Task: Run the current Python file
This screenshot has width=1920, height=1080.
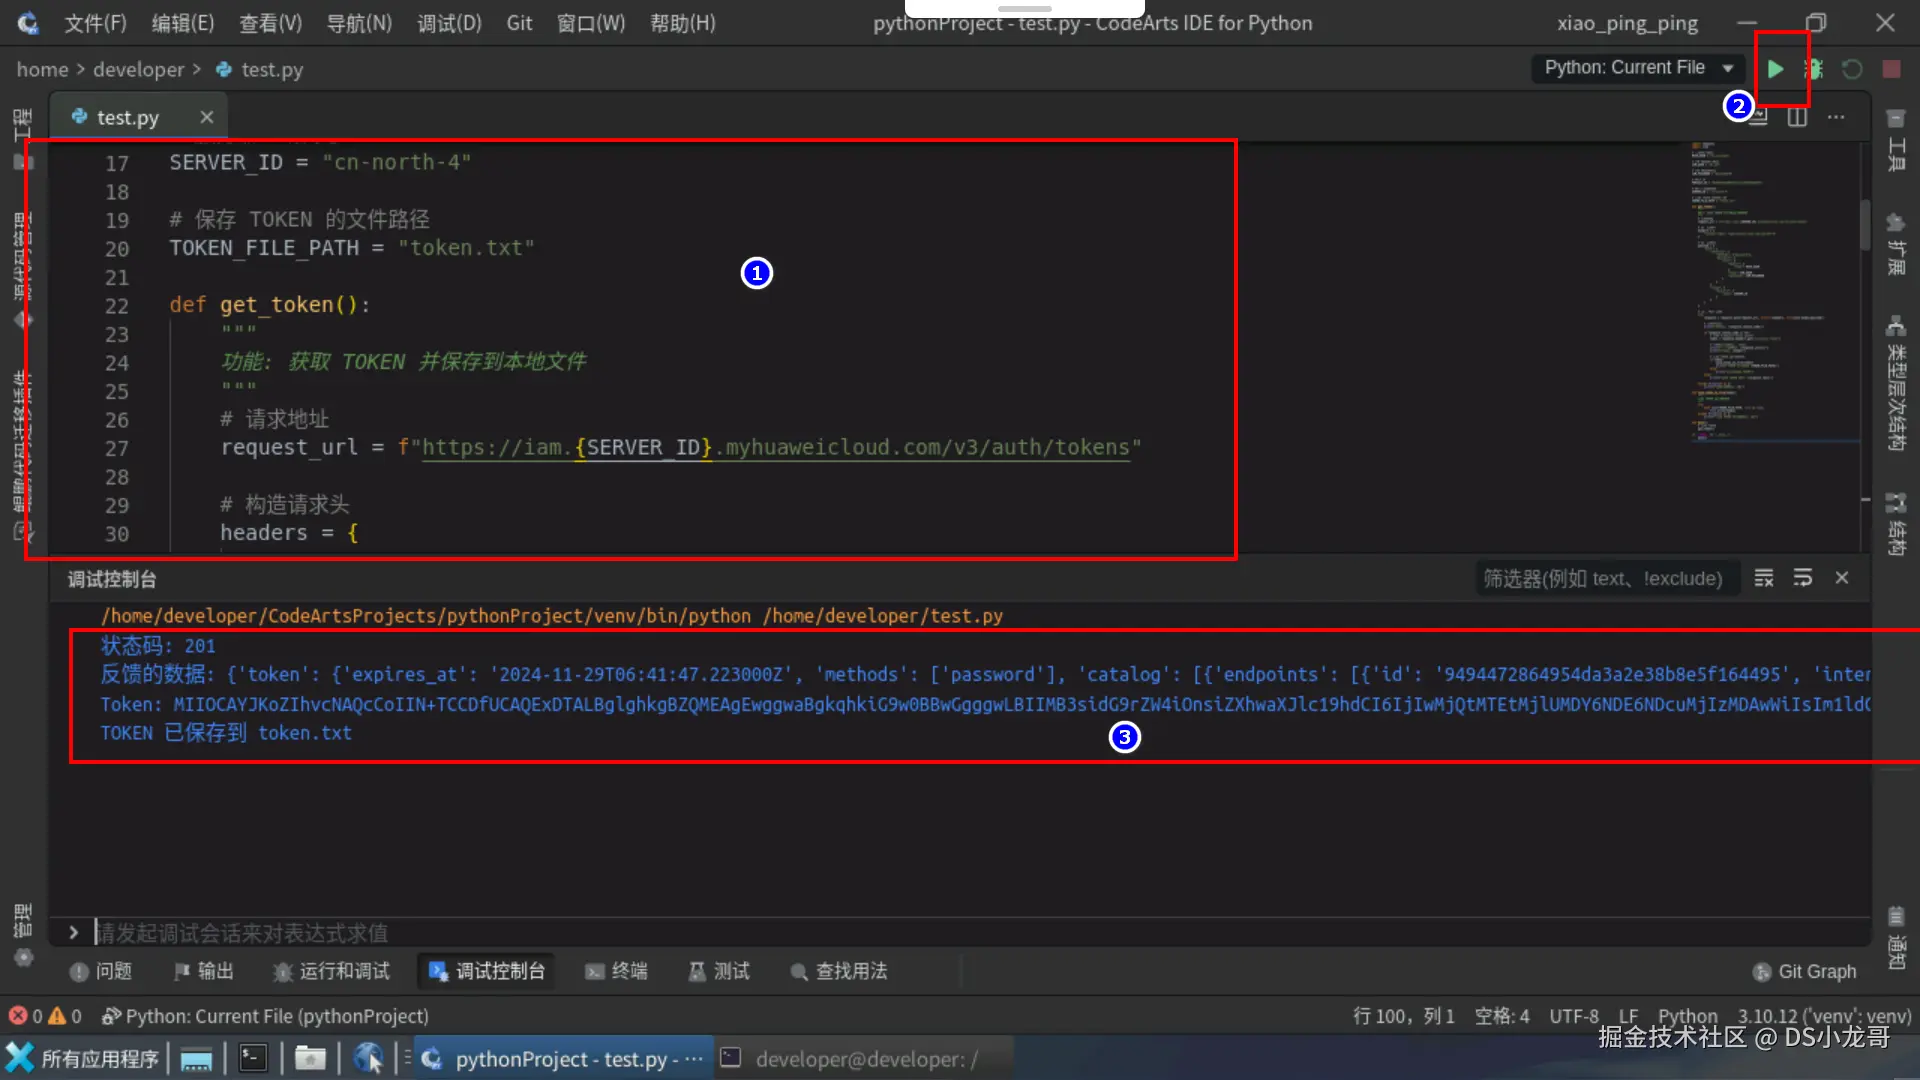Action: point(1776,68)
